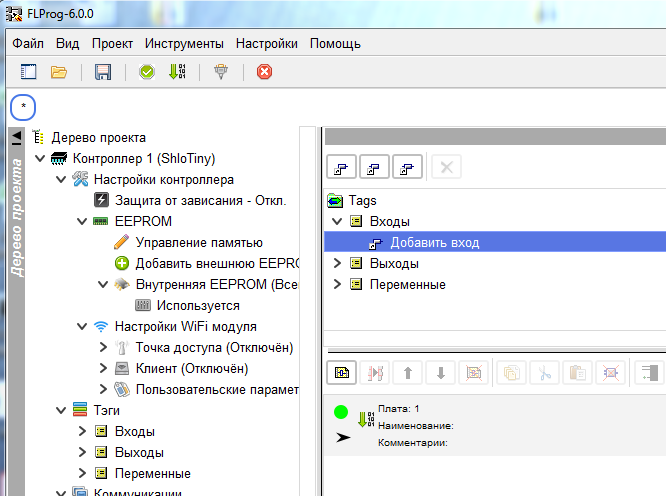
Task: Click the green circle status indicator on board 1
Action: click(x=341, y=411)
